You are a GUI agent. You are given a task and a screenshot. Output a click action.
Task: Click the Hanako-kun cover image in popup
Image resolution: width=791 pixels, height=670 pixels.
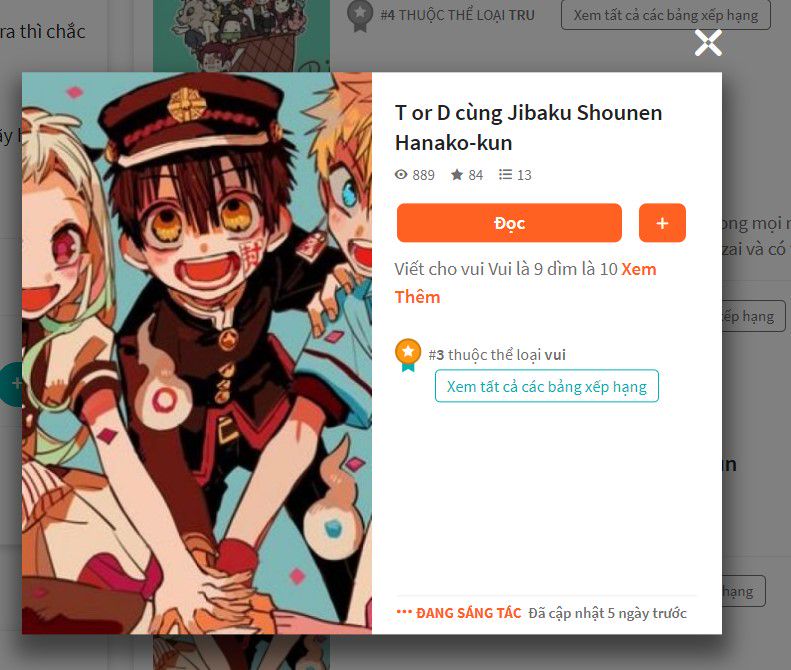point(197,353)
